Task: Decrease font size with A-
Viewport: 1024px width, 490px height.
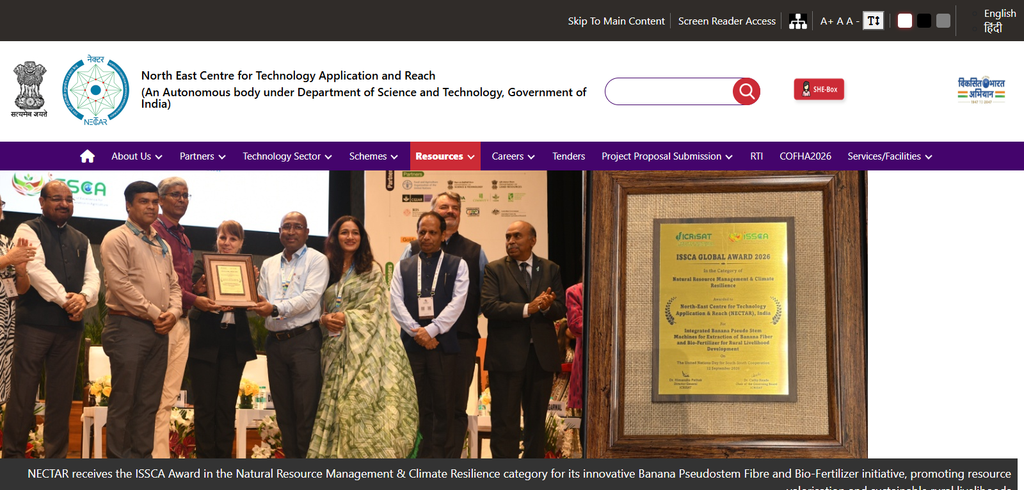Action: click(852, 21)
